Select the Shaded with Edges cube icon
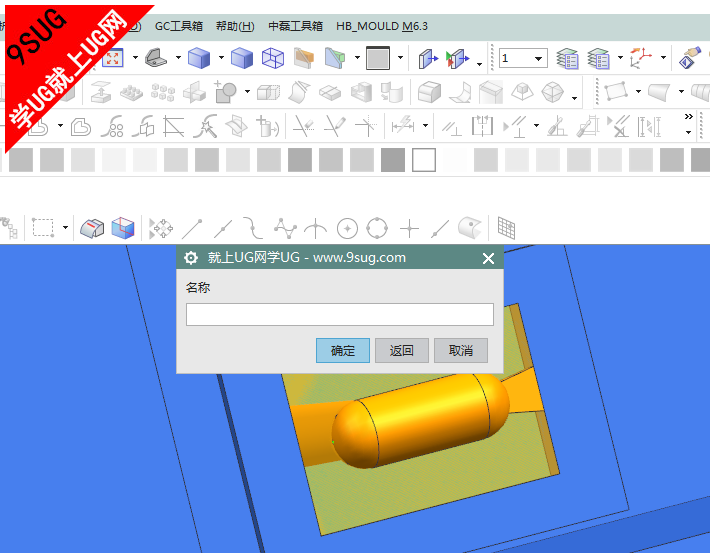This screenshot has width=710, height=553. (x=199, y=58)
